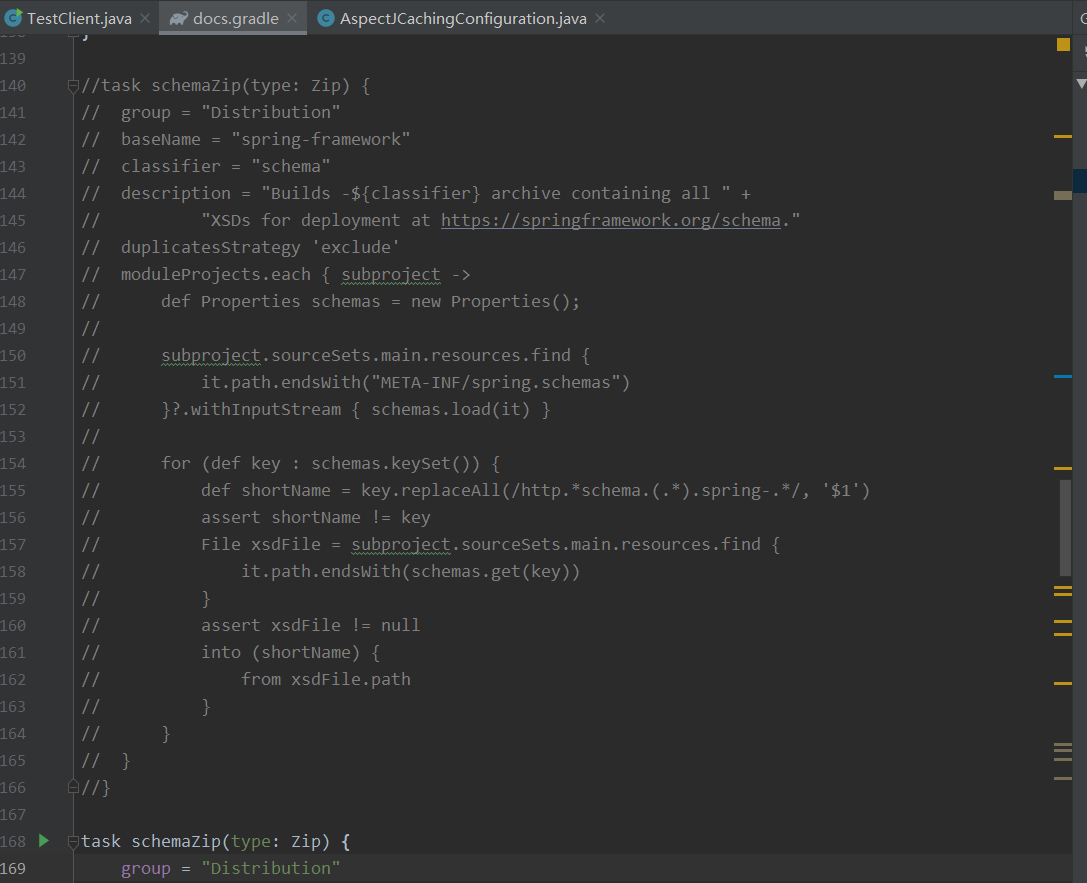Click the word subproject on line 147
1087x883 pixels.
390,274
